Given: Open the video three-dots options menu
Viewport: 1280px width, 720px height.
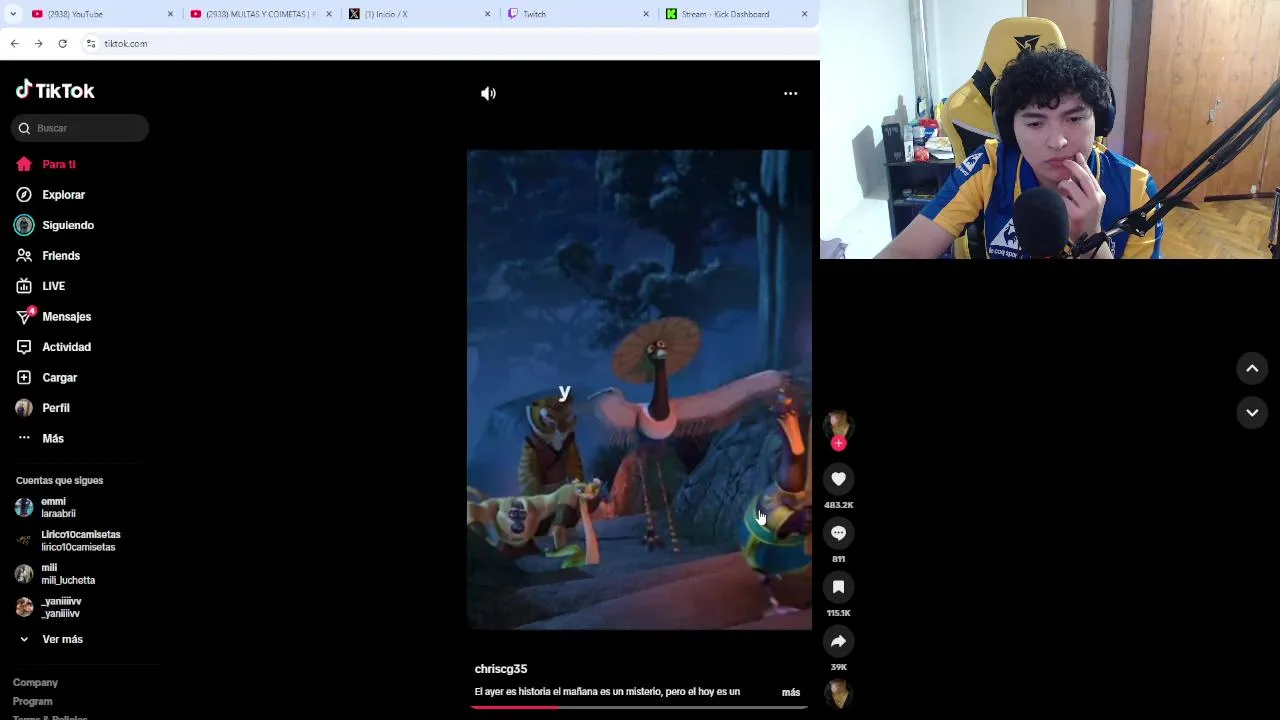Looking at the screenshot, I should (x=790, y=93).
